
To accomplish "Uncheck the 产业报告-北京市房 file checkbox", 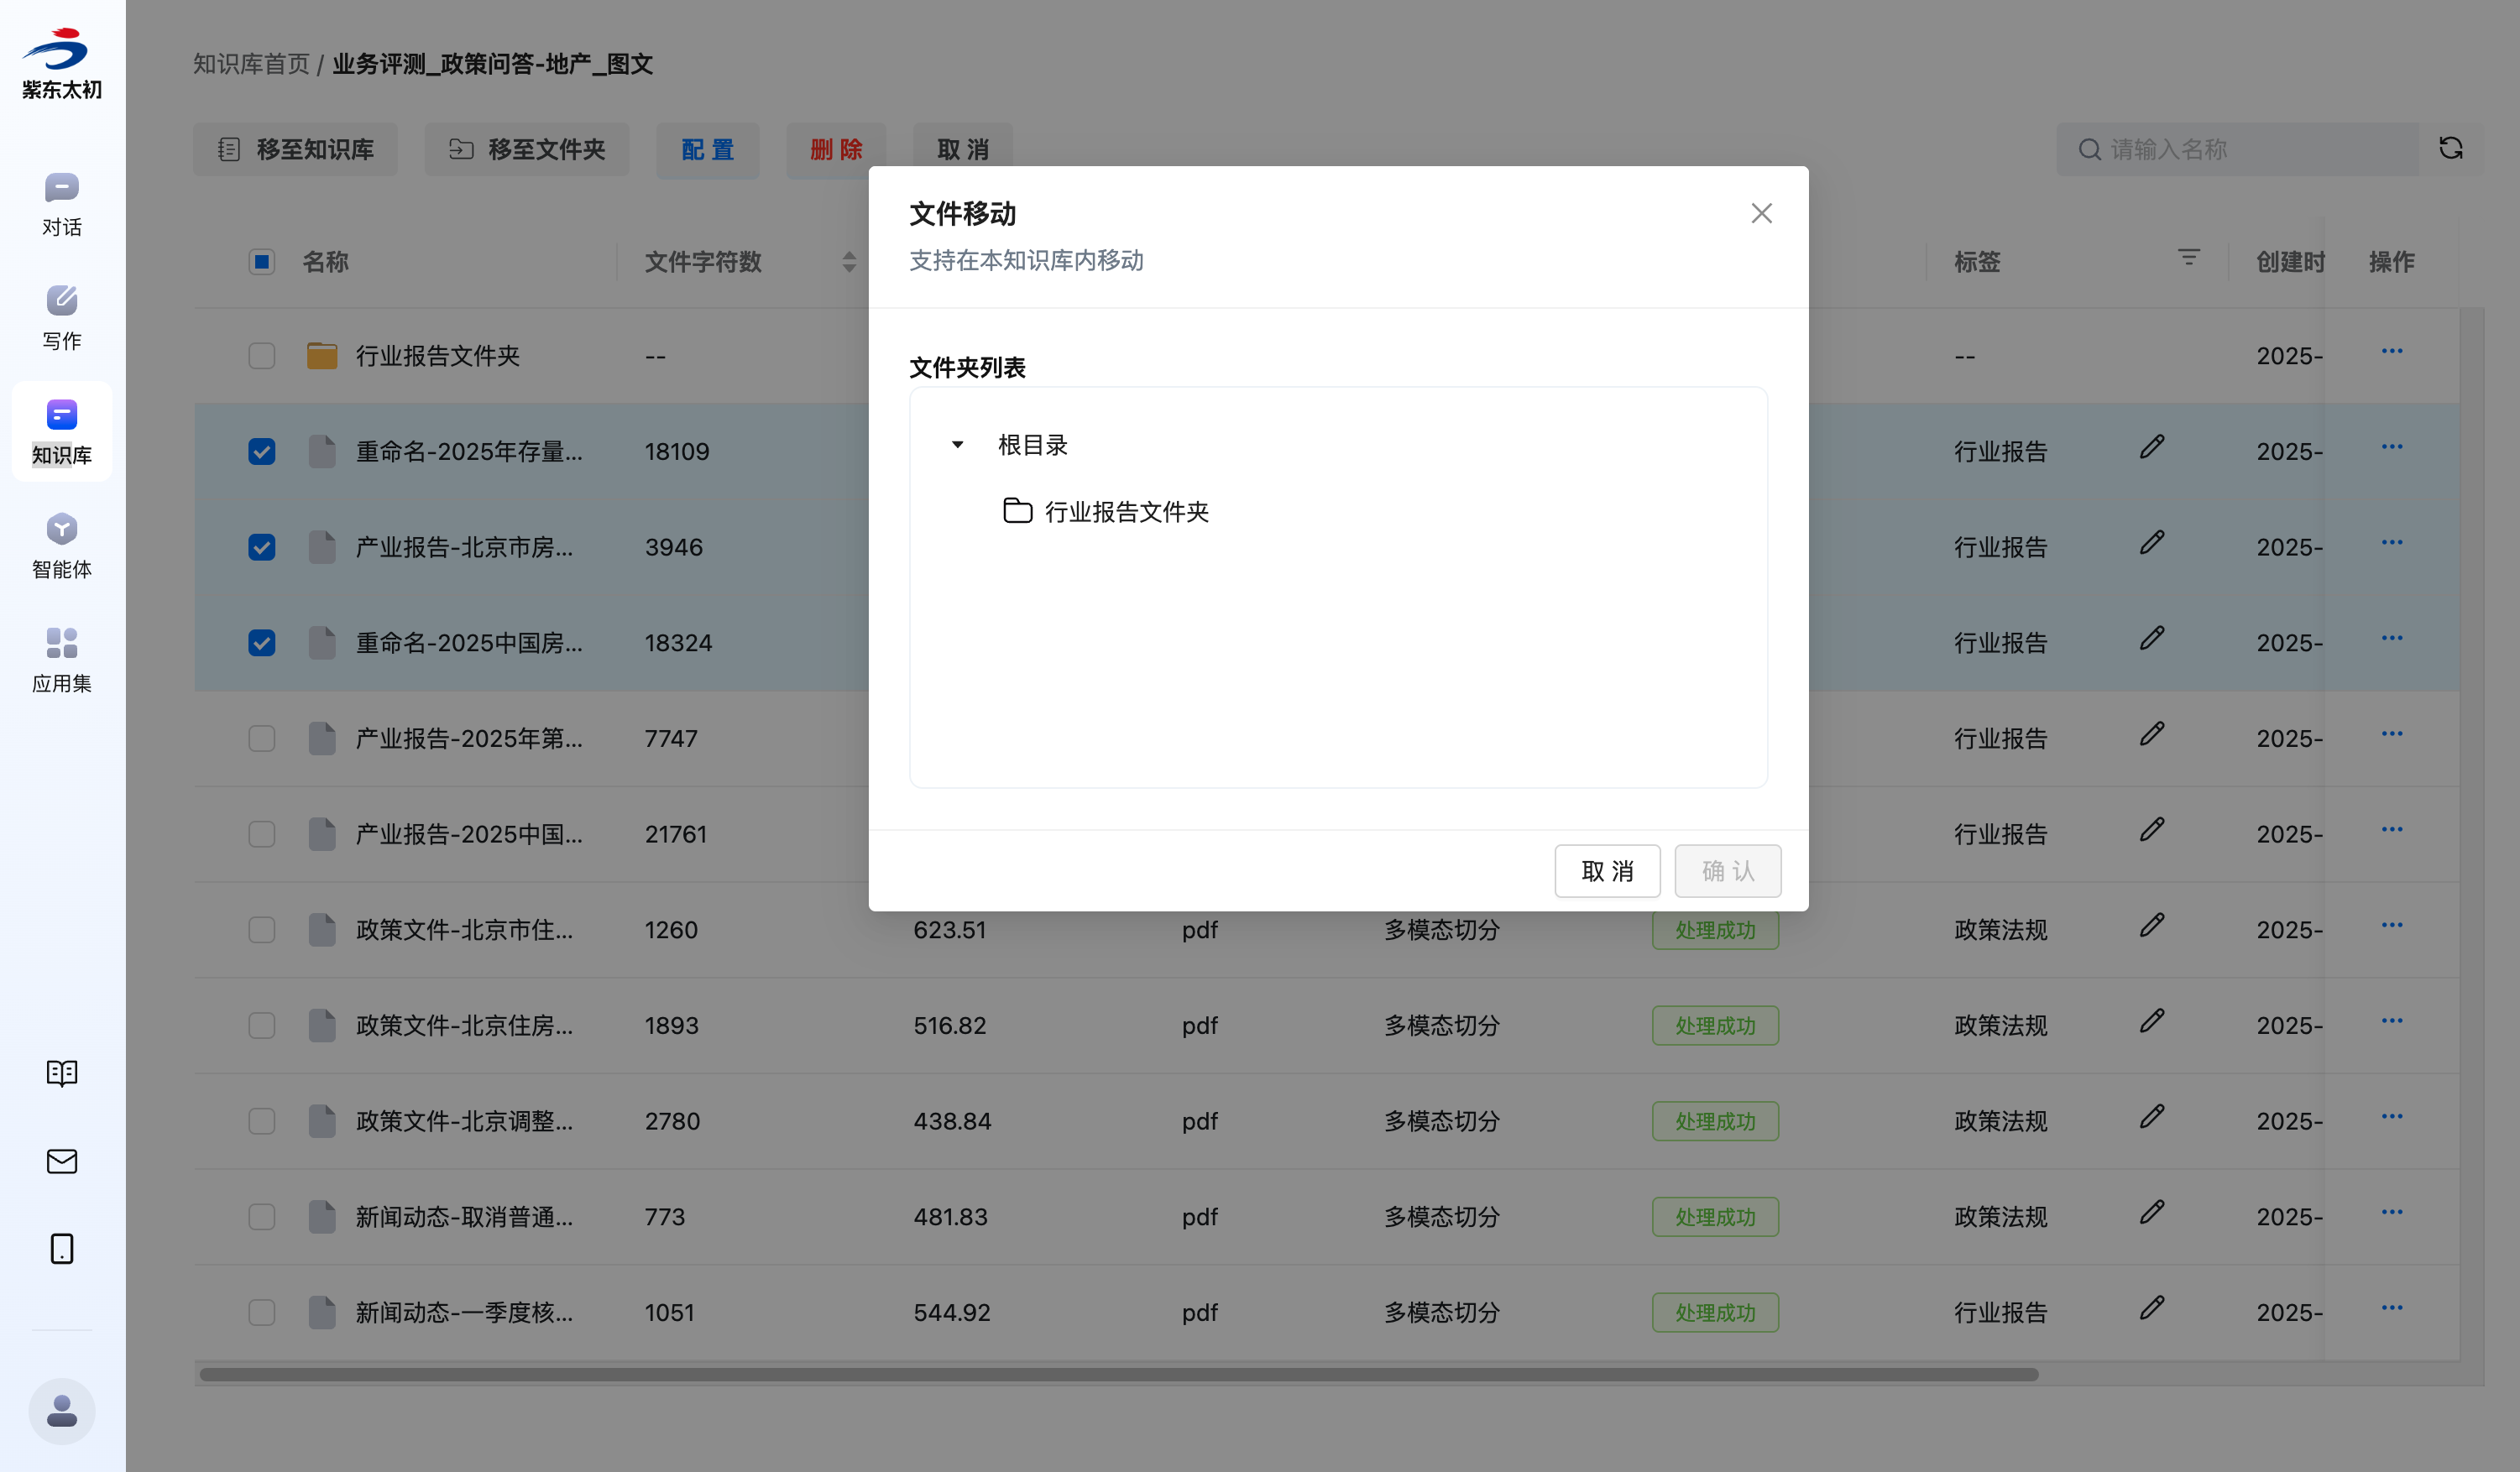I will 262,547.
